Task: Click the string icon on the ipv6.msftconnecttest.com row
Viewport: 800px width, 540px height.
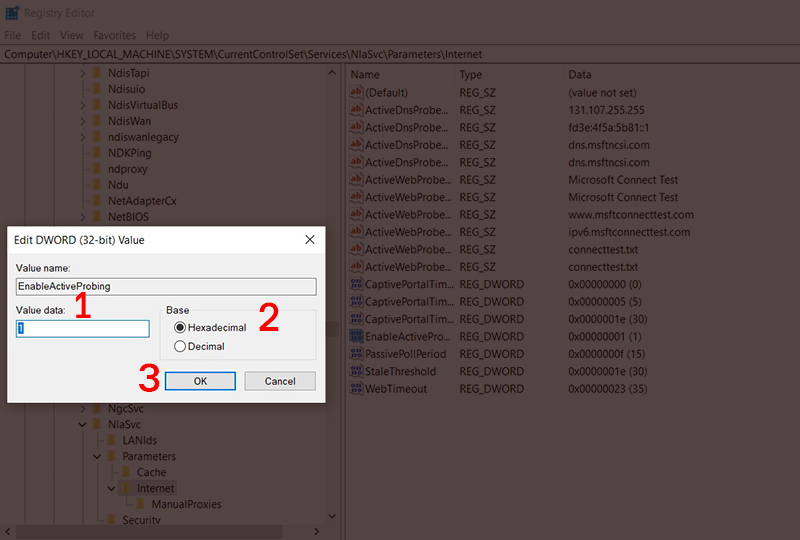Action: [x=356, y=232]
